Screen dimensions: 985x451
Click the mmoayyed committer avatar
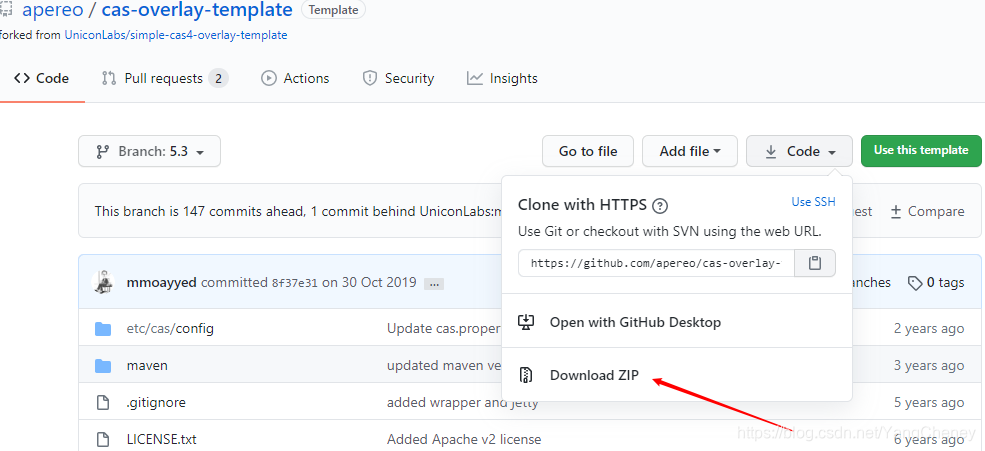click(x=104, y=283)
